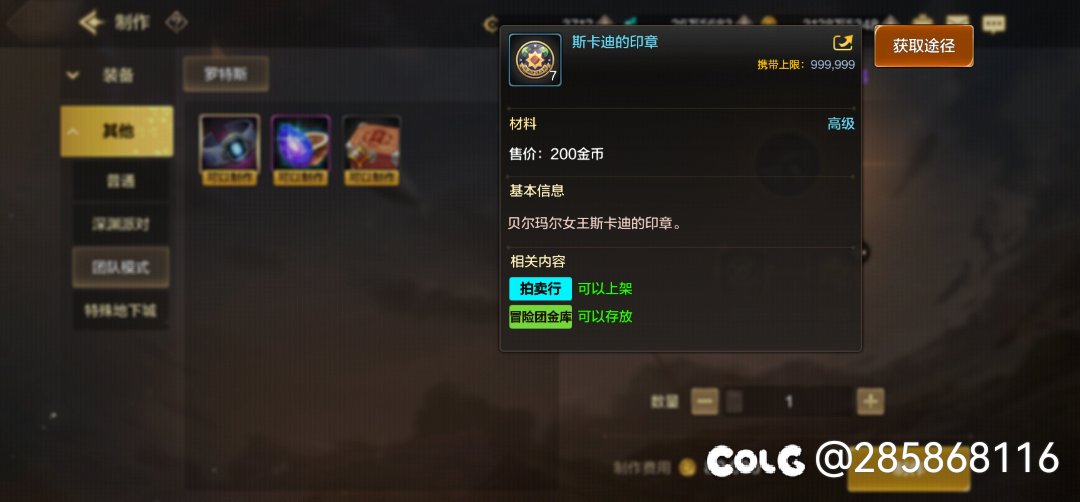Open the chat bubble icon at top right

(993, 25)
